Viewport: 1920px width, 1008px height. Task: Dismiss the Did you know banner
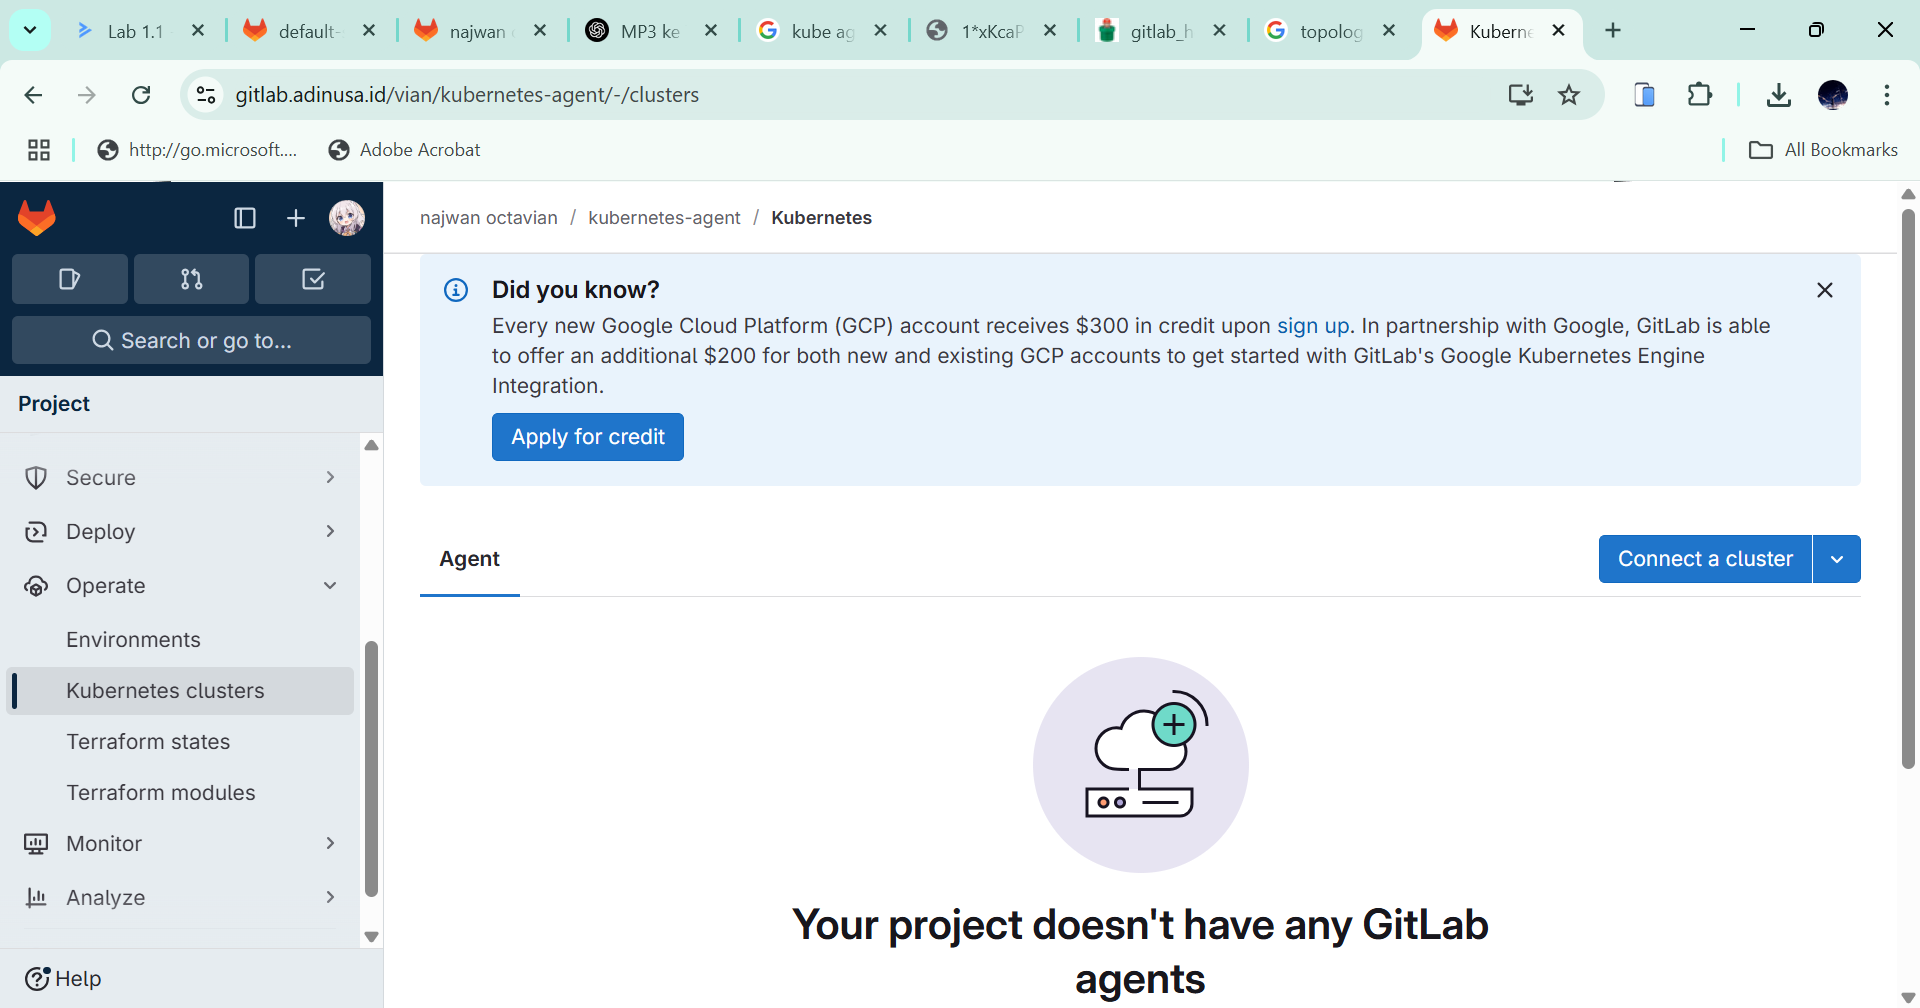tap(1824, 290)
